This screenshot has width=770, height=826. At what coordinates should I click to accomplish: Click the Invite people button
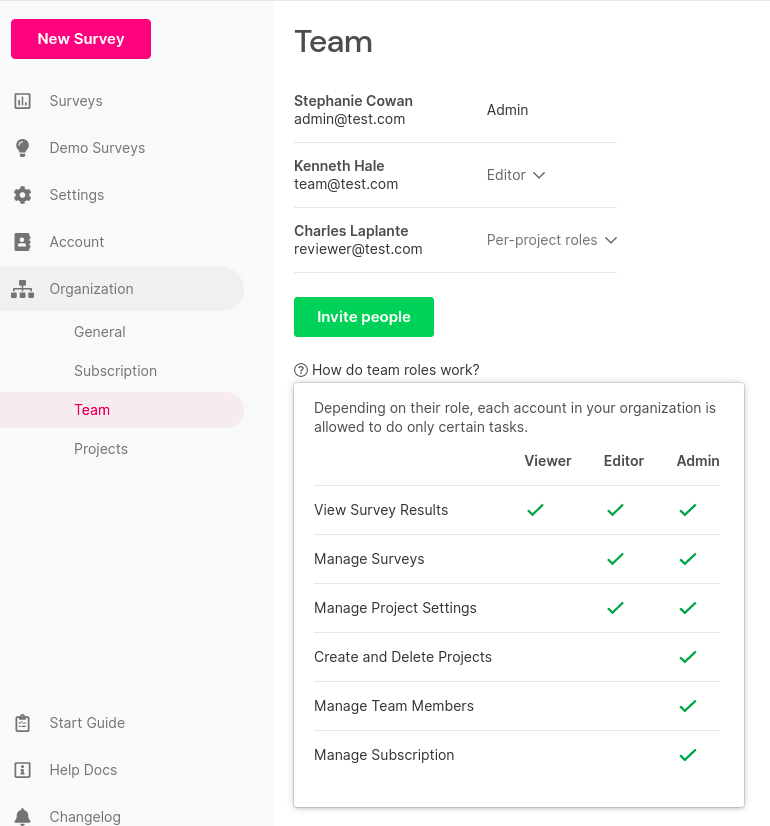[364, 317]
